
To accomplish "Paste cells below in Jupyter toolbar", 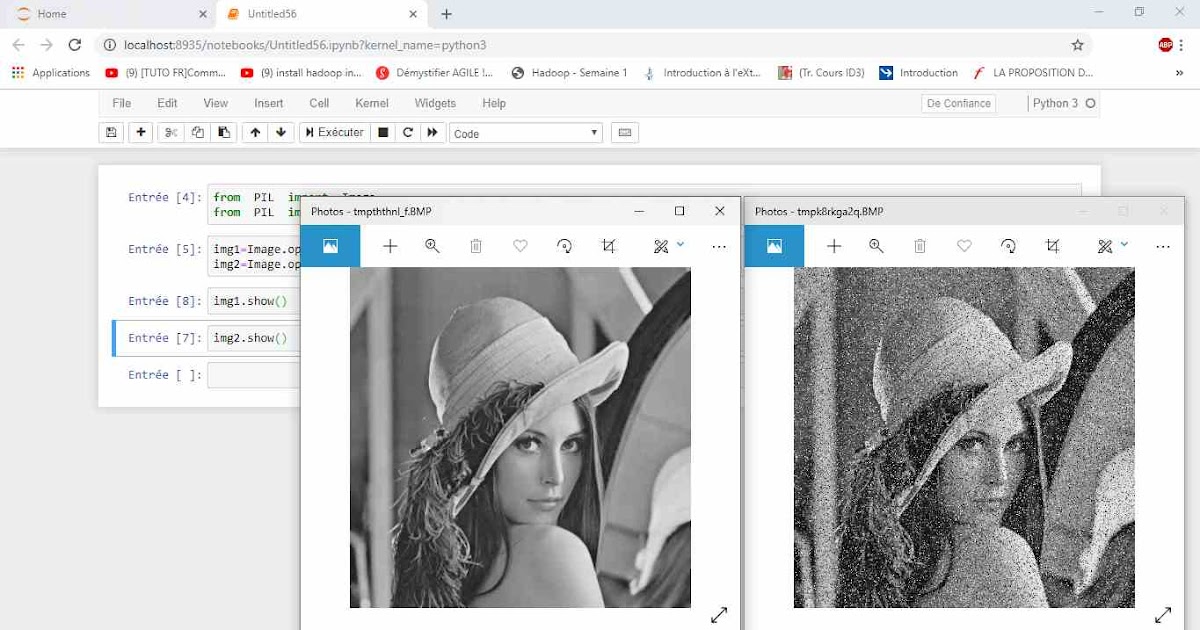I will (x=224, y=133).
